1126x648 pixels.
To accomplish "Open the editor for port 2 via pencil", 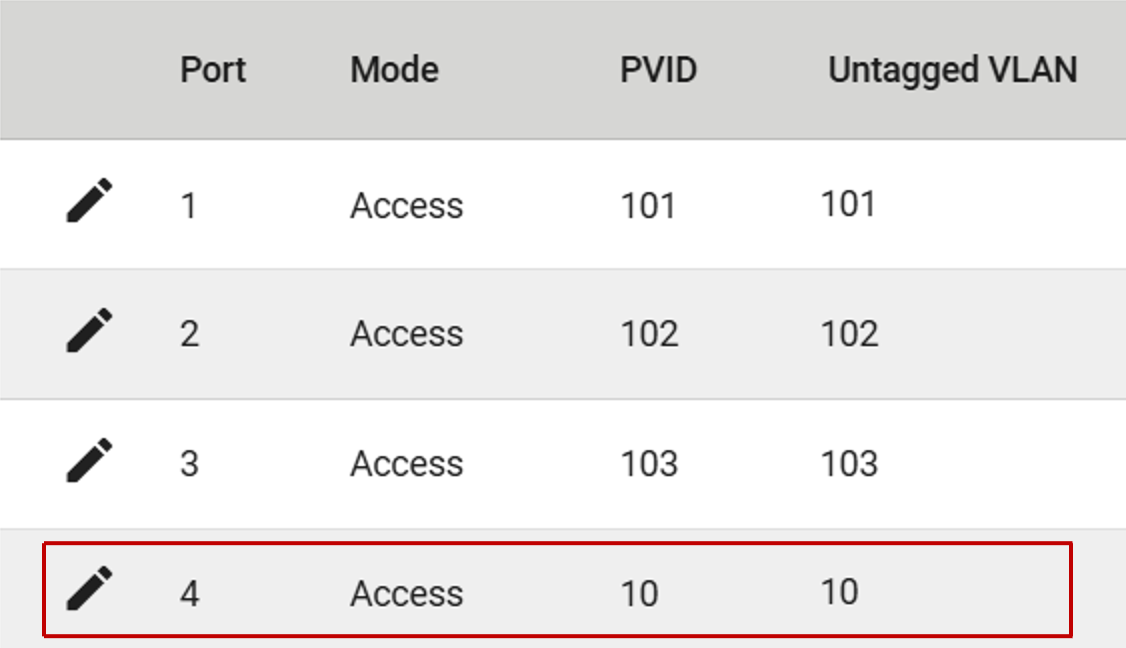I will coord(89,331).
